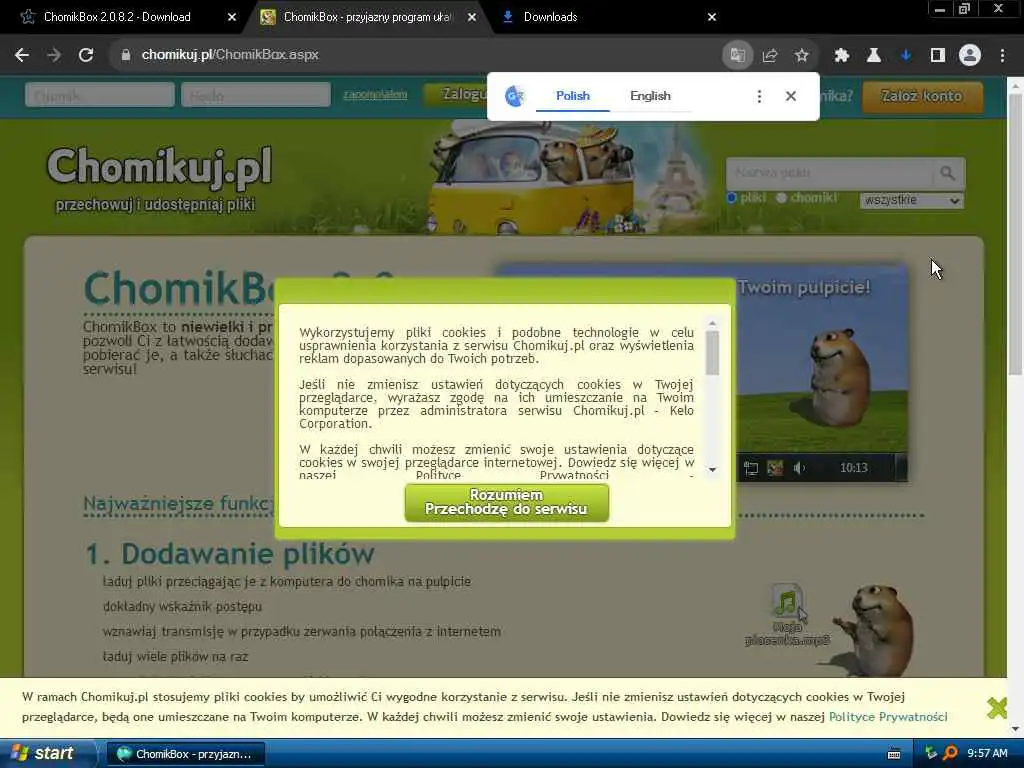Close the Downloads tab

(712, 17)
